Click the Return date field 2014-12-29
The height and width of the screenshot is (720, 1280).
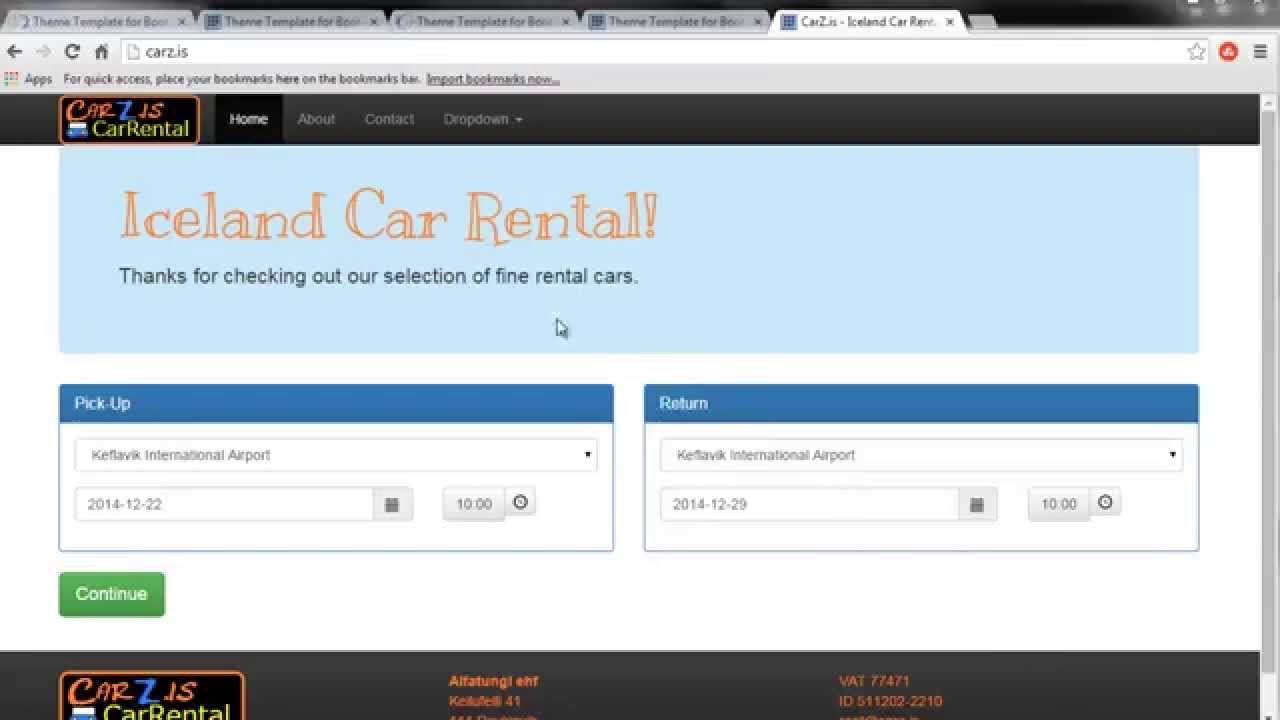click(809, 504)
